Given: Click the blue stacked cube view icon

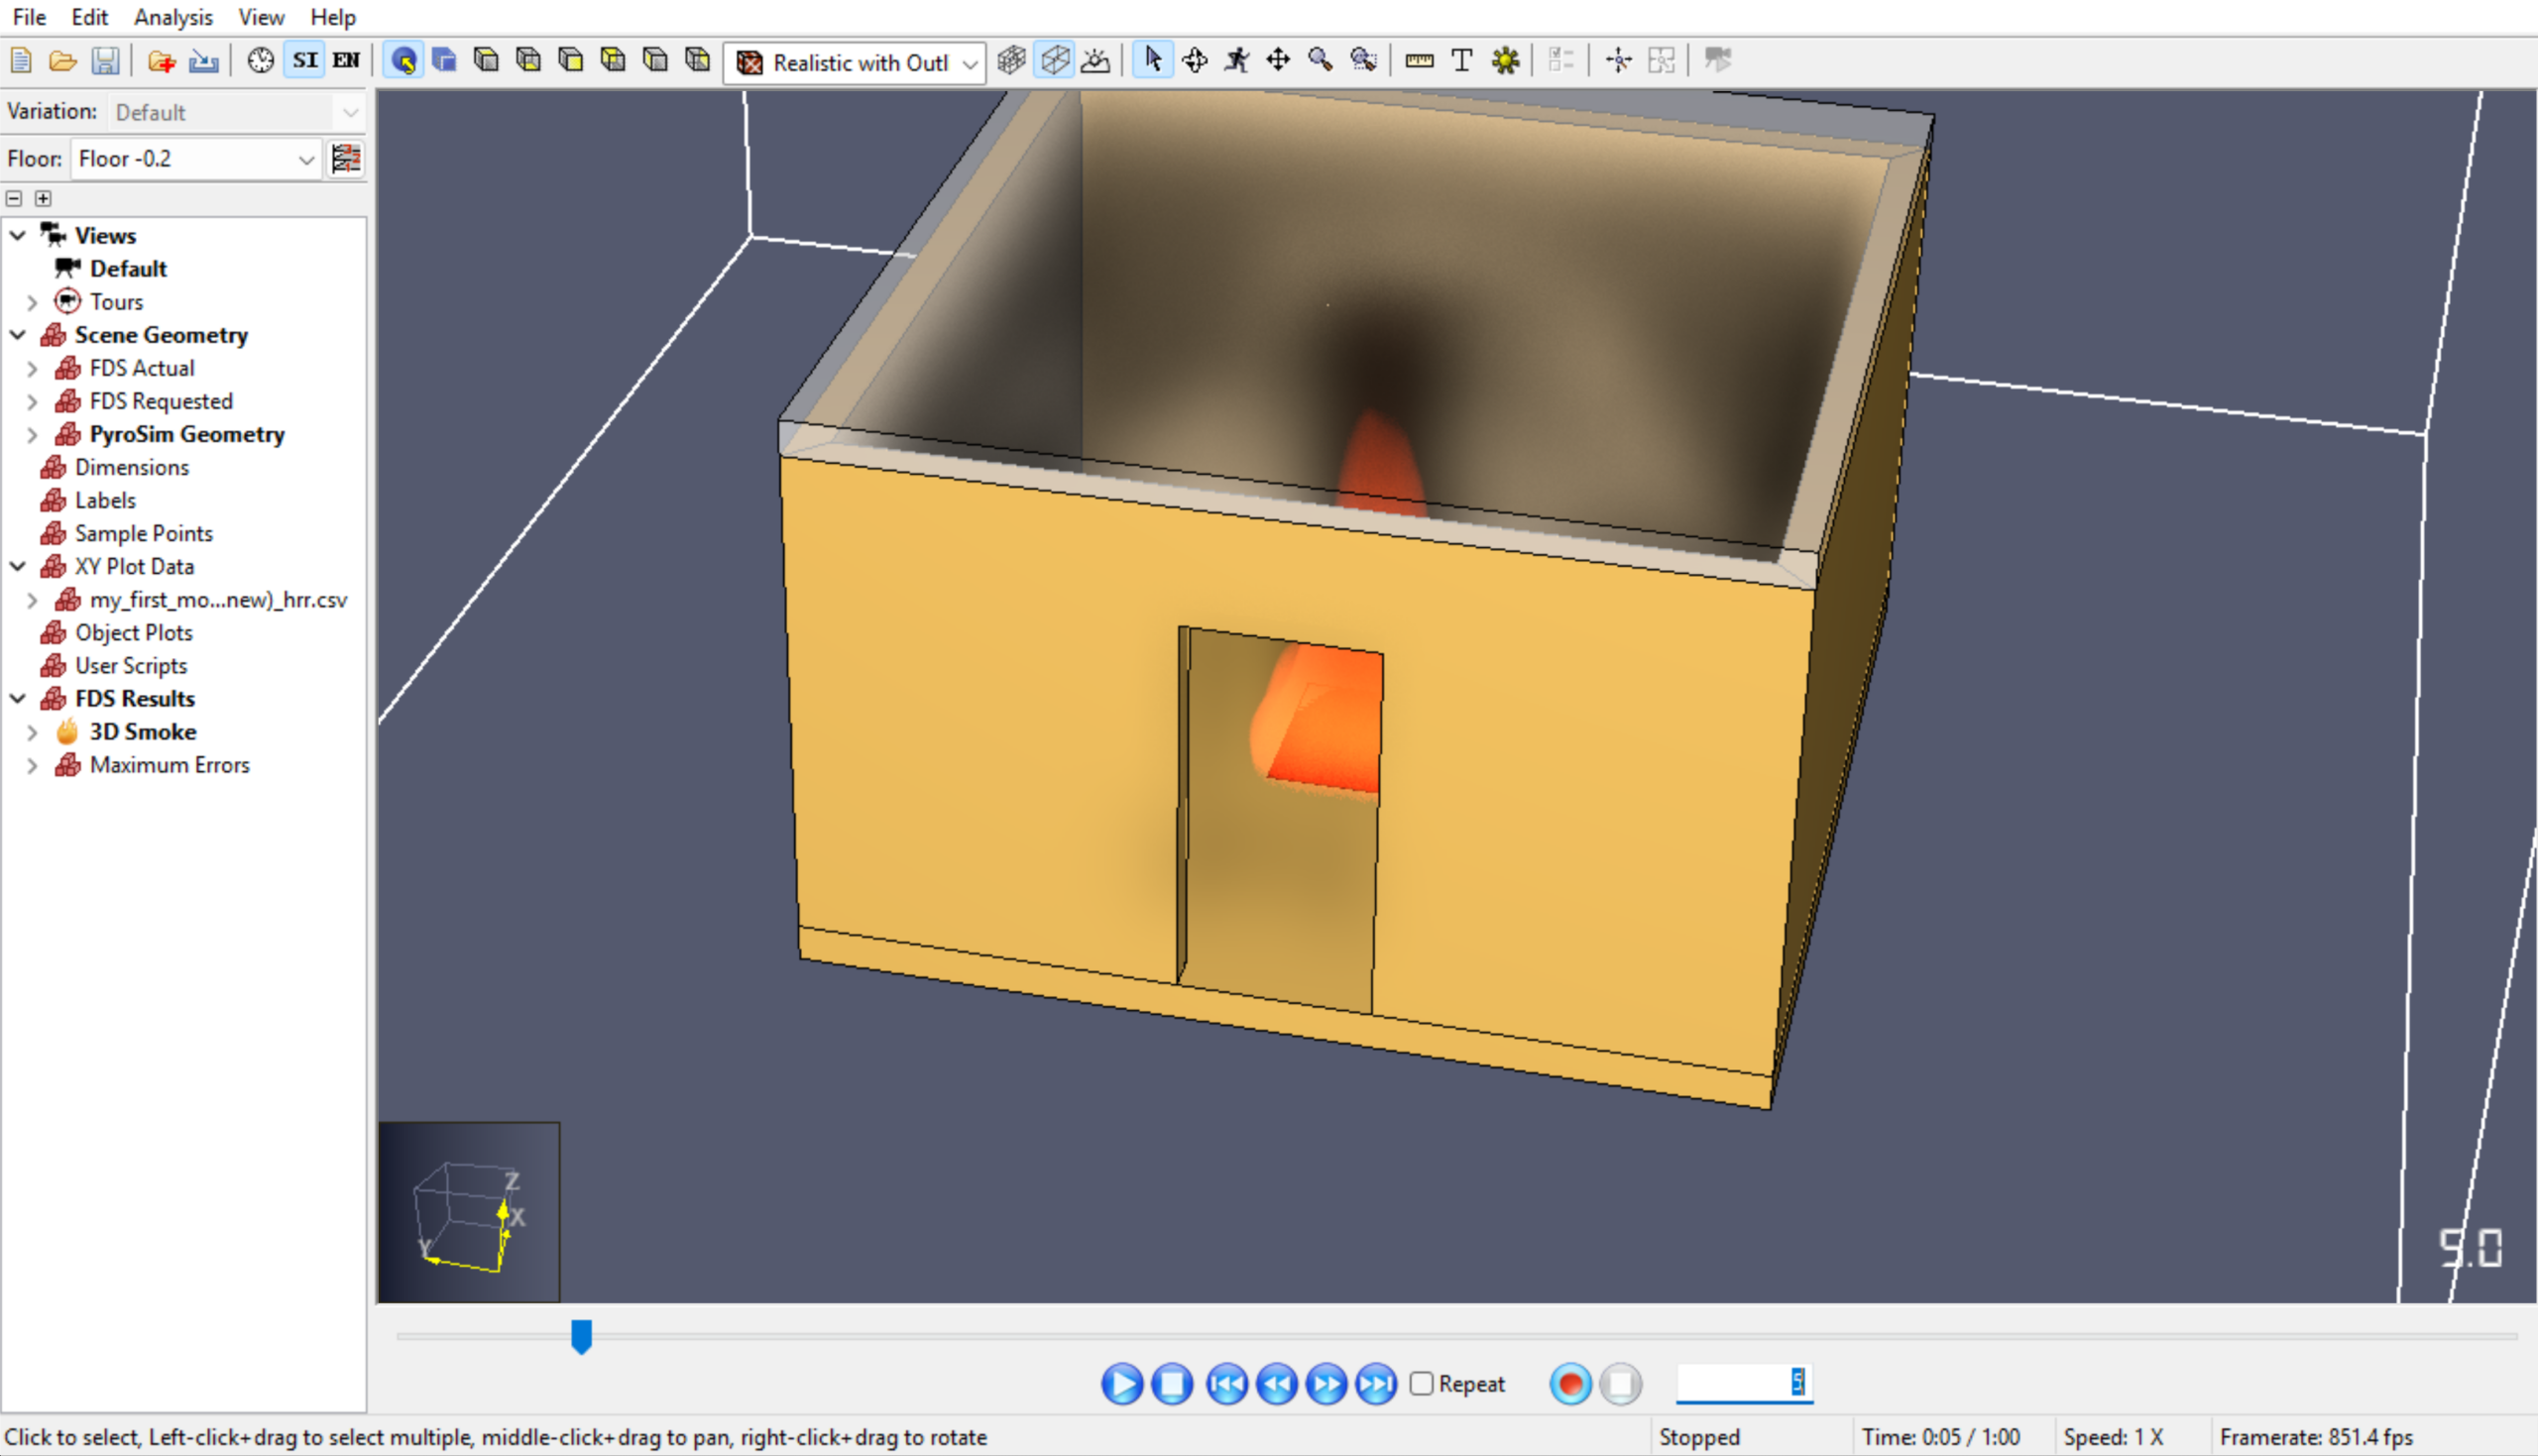Looking at the screenshot, I should coord(444,61).
